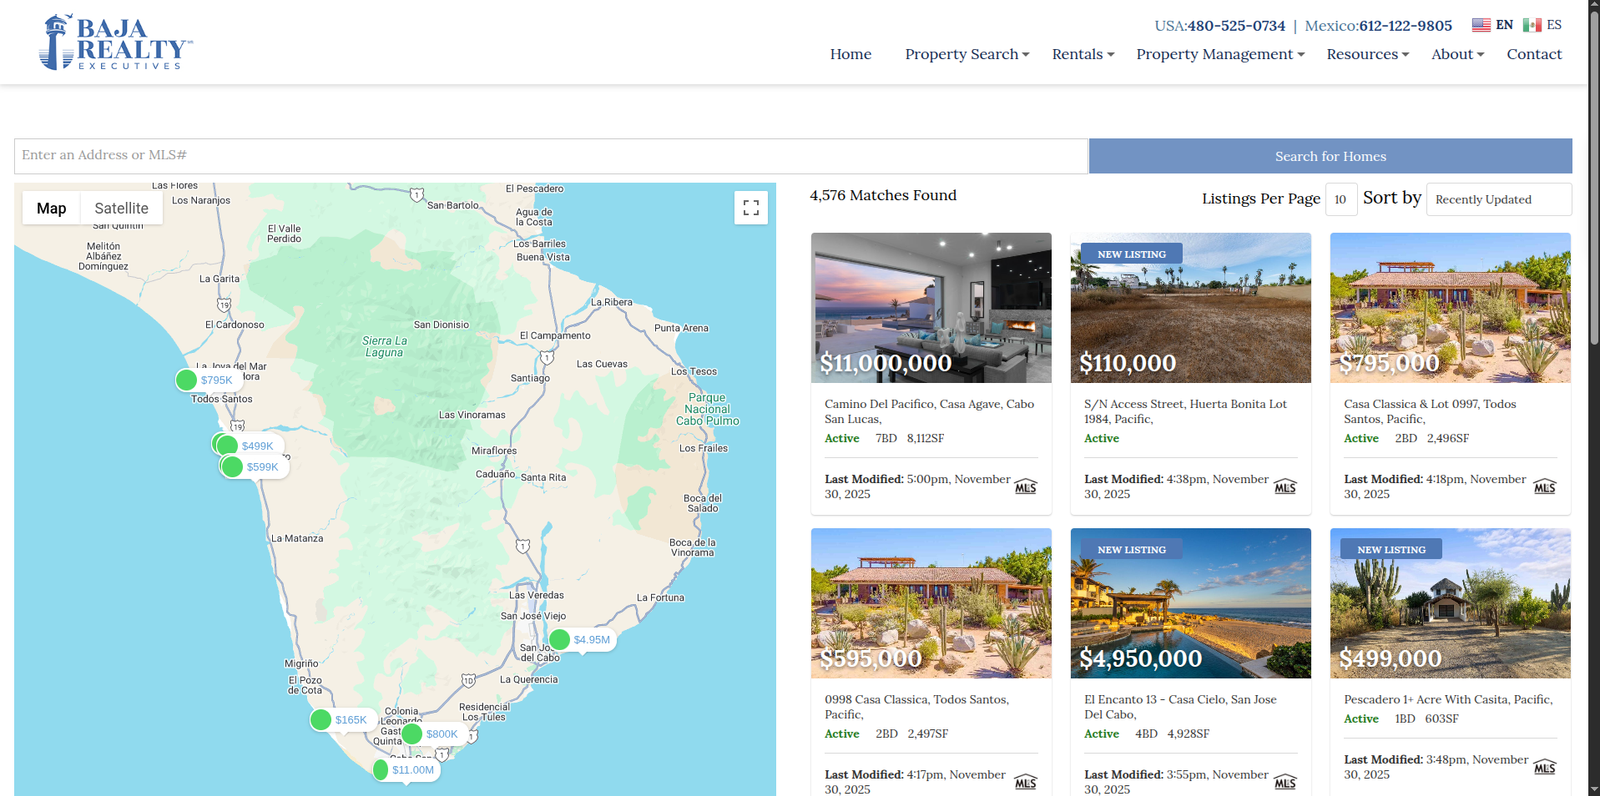Viewport: 1600px width, 796px height.
Task: Click the Baja Realty Executives logo
Action: (115, 42)
